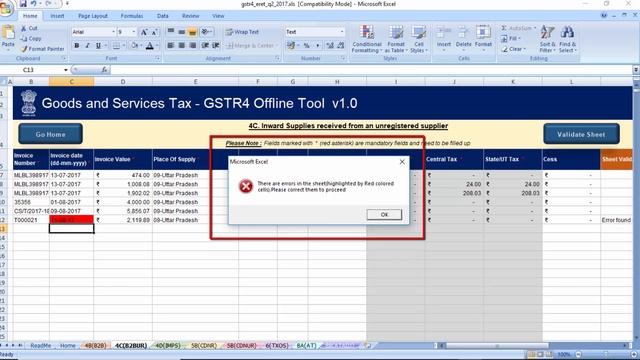Open Excel Help icon
Image resolution: width=640 pixels, height=360 pixels.
click(604, 16)
